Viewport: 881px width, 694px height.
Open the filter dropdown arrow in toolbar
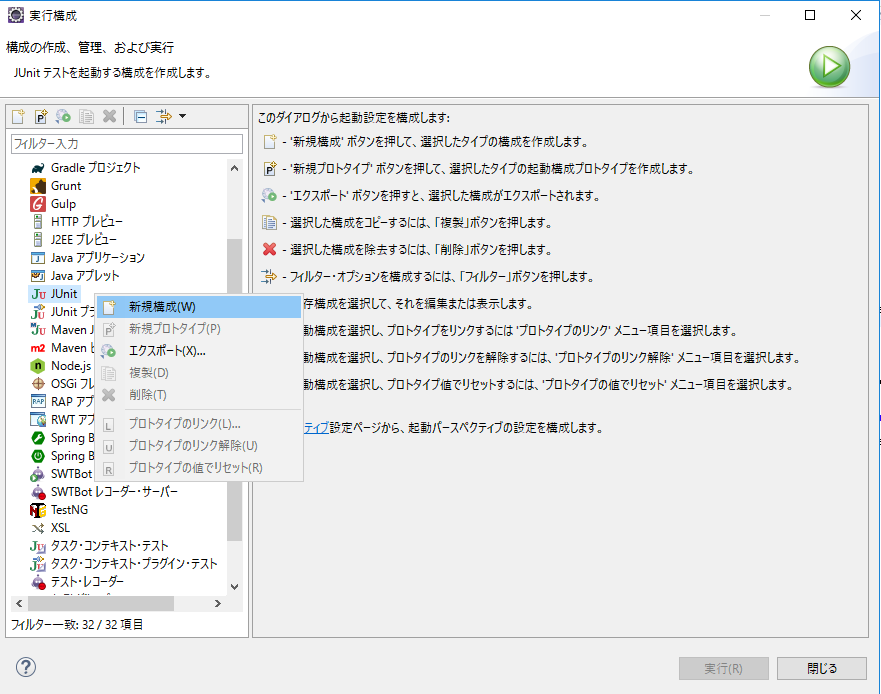pyautogui.click(x=183, y=117)
